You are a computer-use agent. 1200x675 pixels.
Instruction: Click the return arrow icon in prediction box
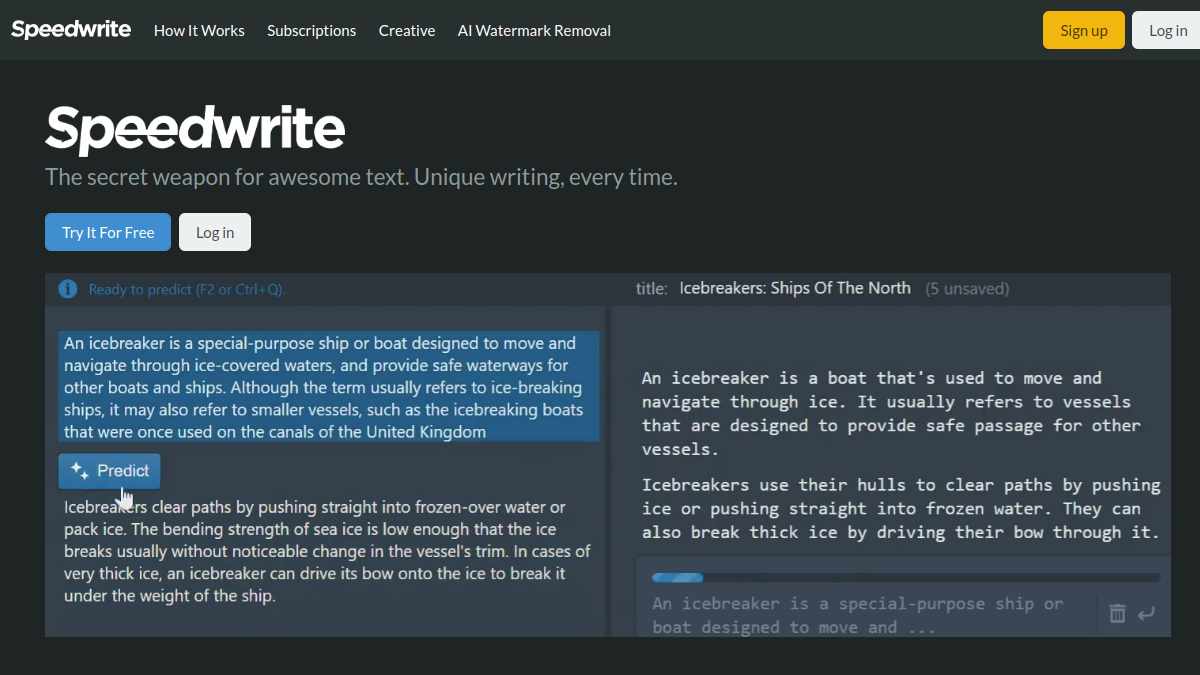click(x=1147, y=613)
